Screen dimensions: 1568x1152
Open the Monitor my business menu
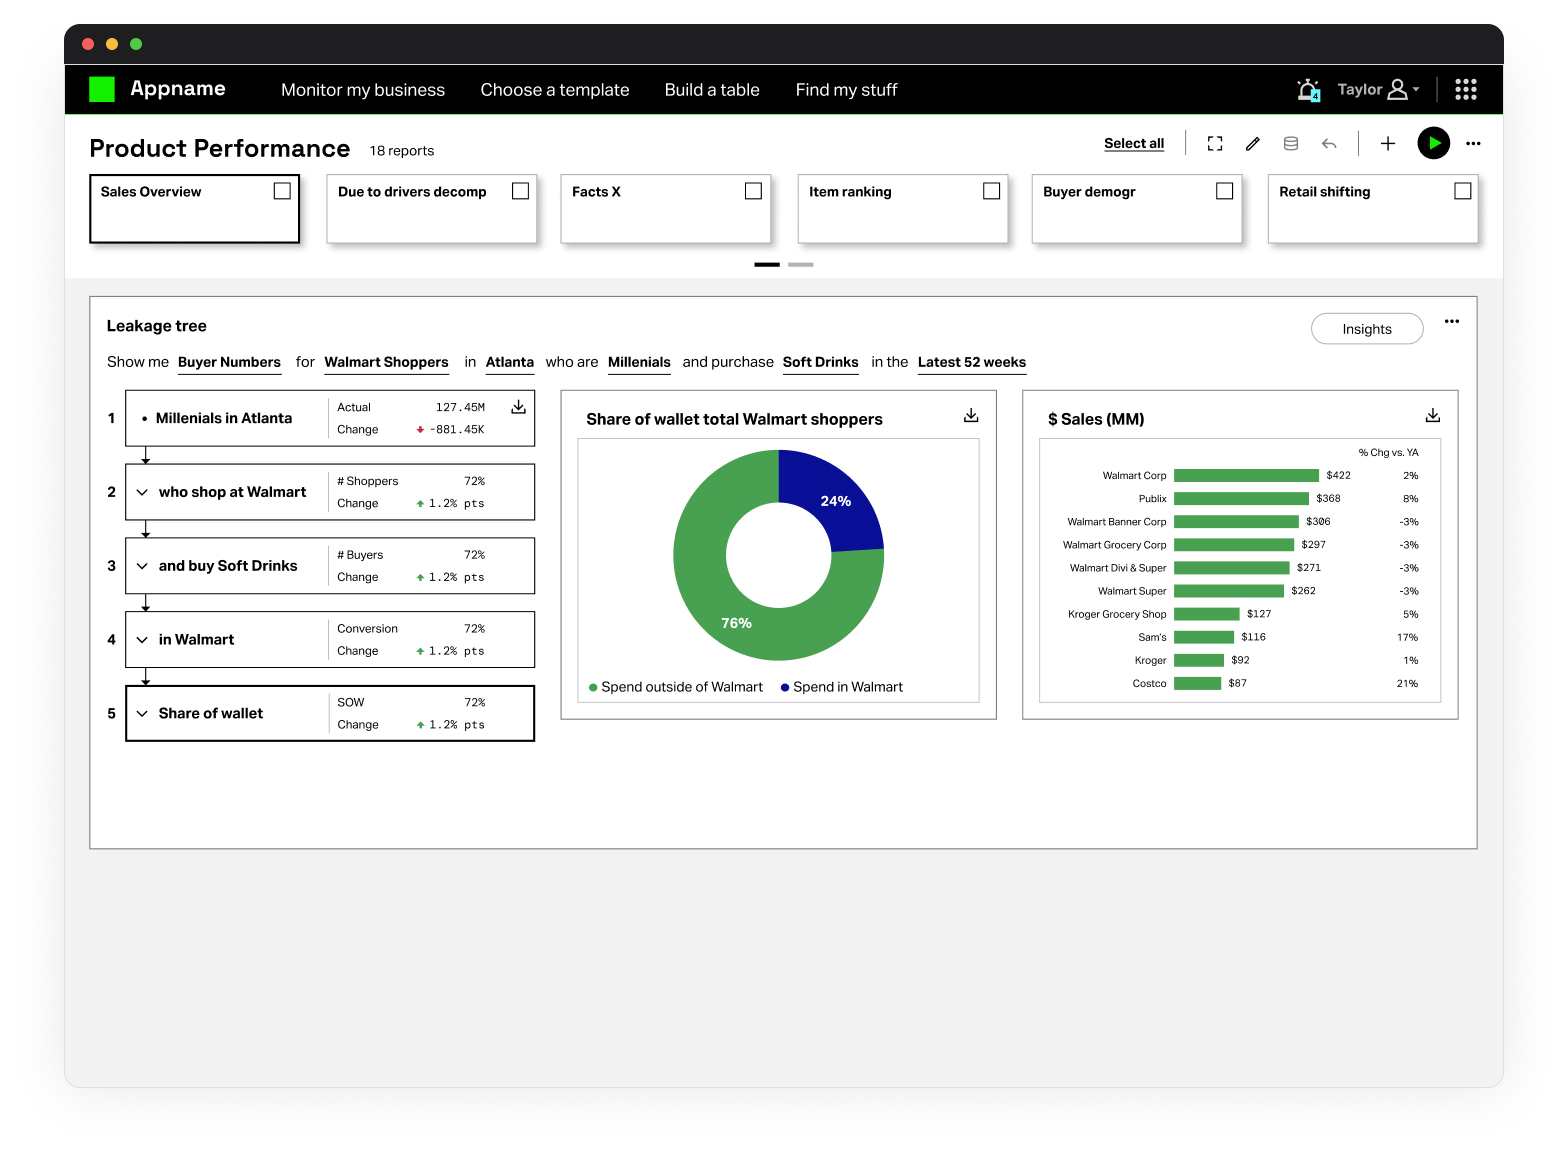pyautogui.click(x=362, y=90)
